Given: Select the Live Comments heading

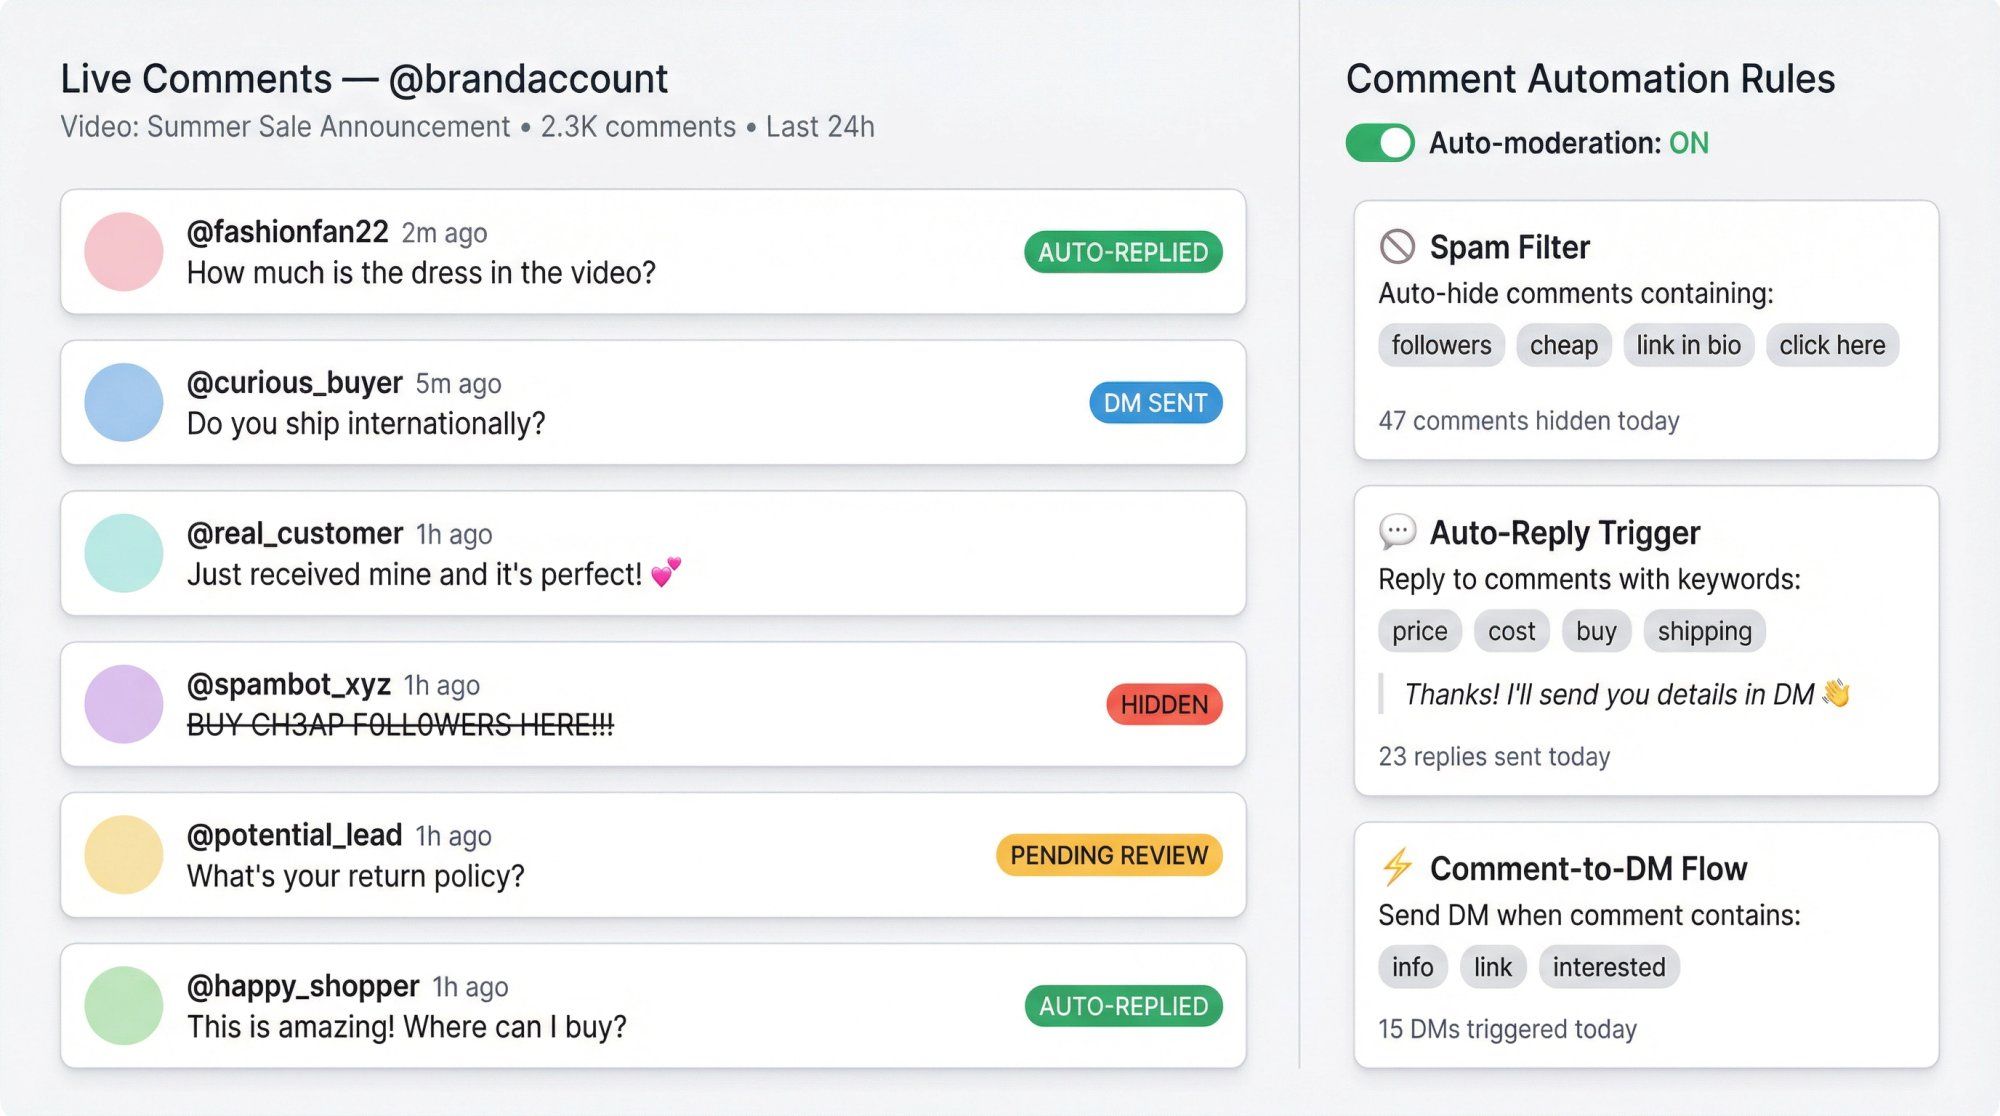Looking at the screenshot, I should coord(364,78).
